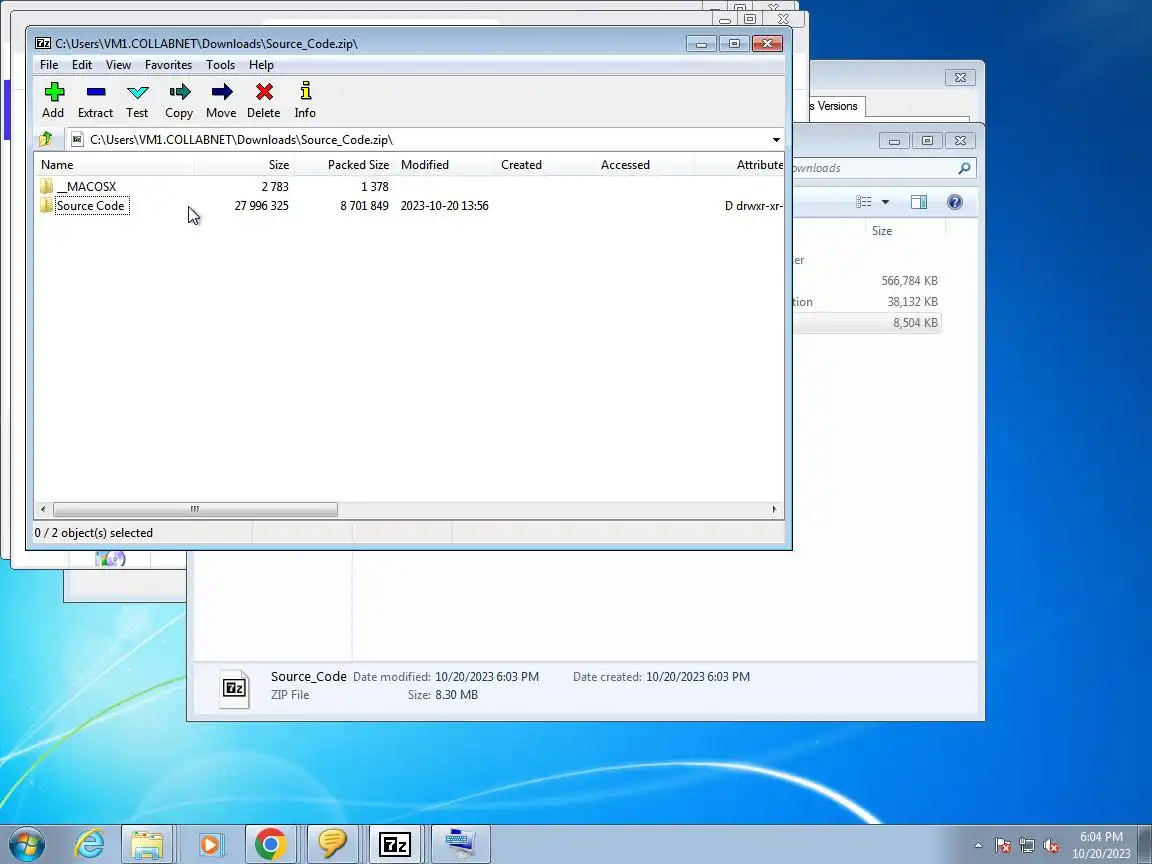Click the 2023-10-20 13:56 modified date
The width and height of the screenshot is (1152, 864).
point(444,206)
